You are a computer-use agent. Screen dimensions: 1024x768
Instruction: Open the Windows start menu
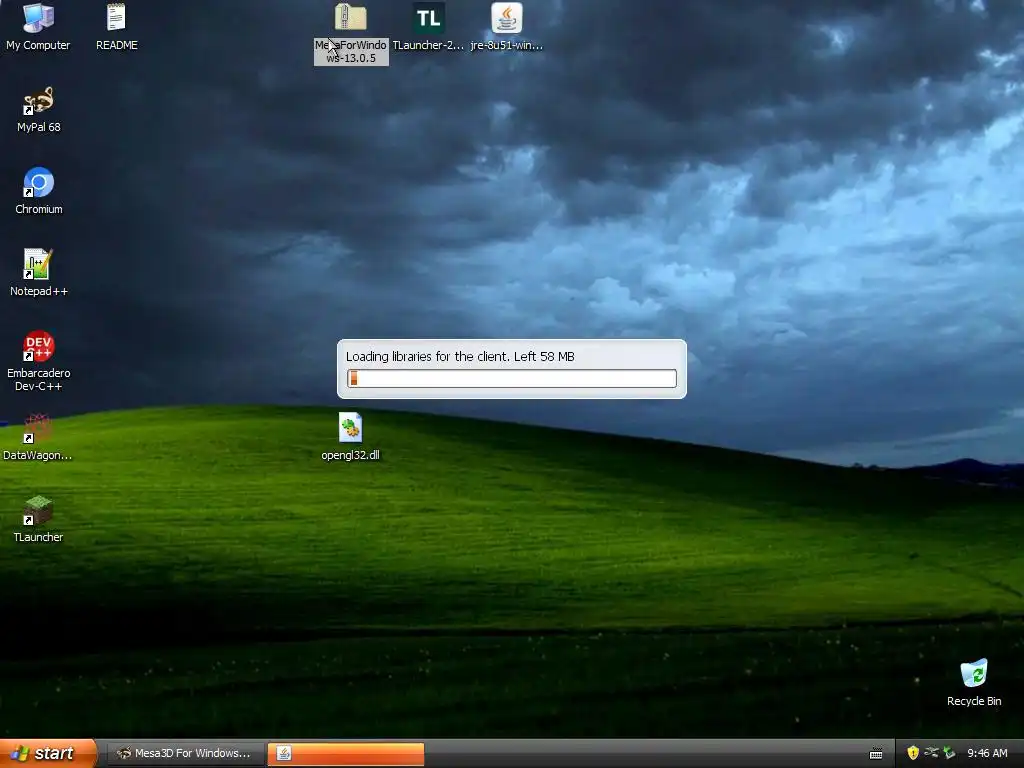tap(48, 753)
